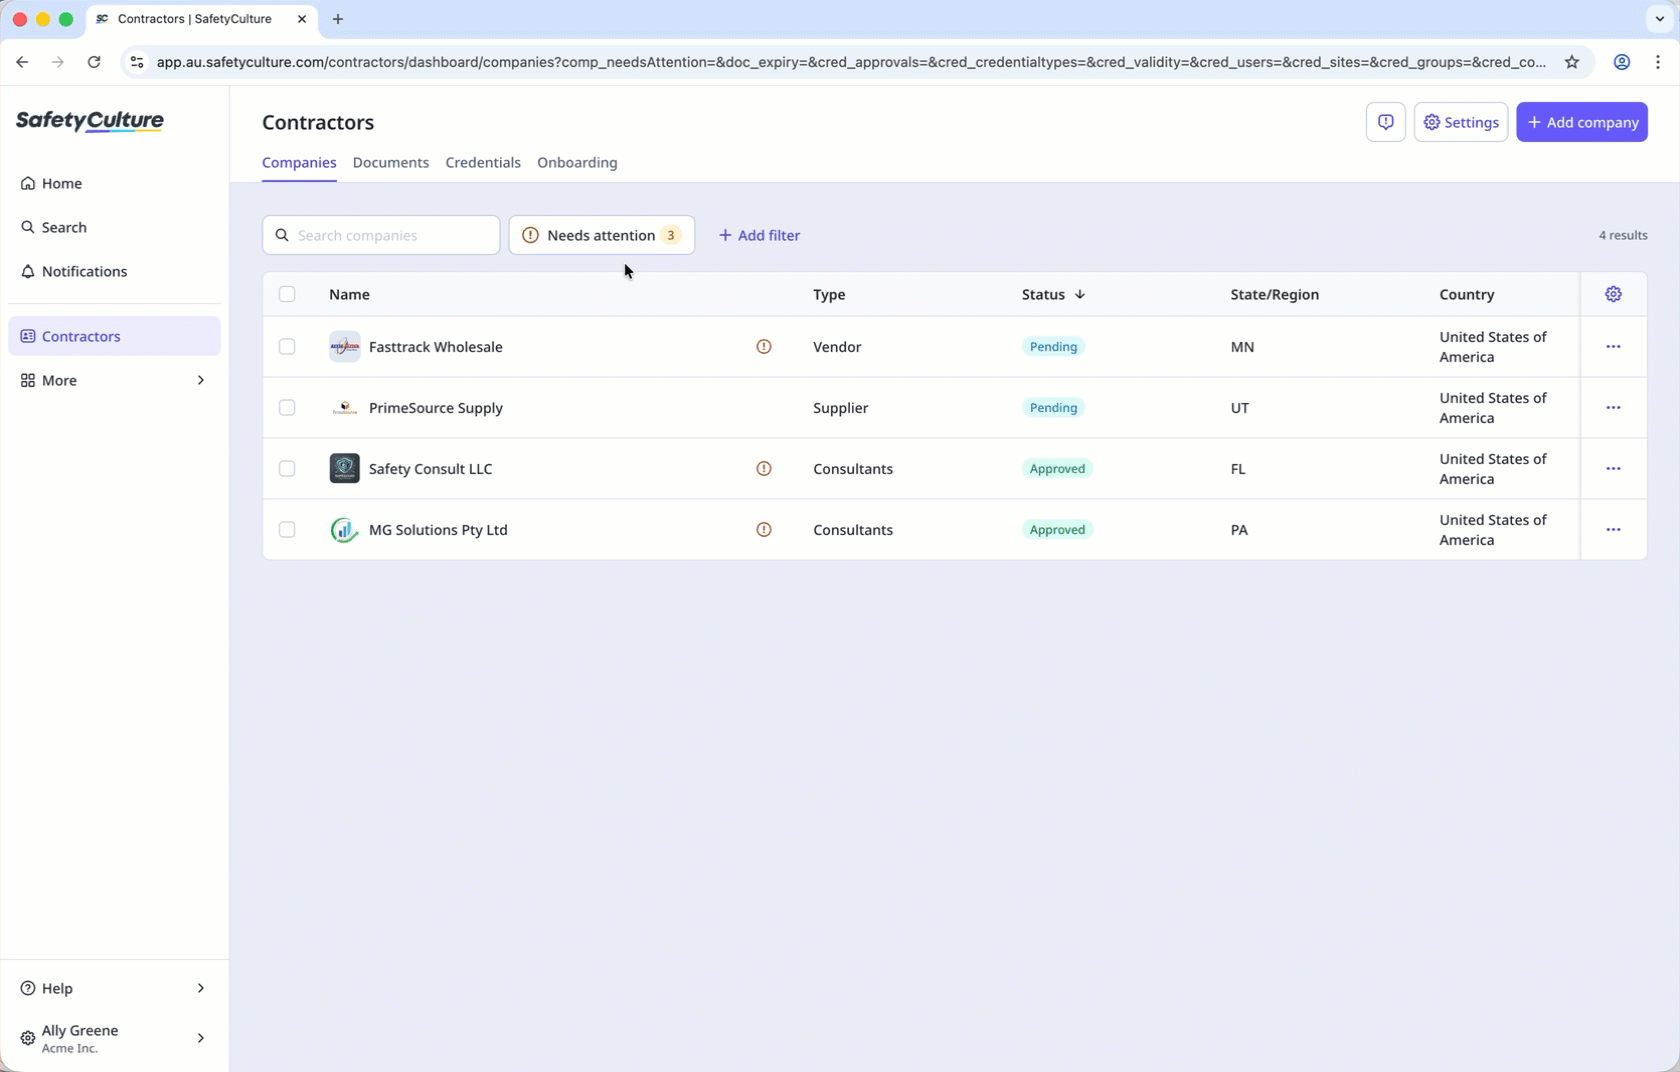
Task: Click the Add company button
Action: (1581, 122)
